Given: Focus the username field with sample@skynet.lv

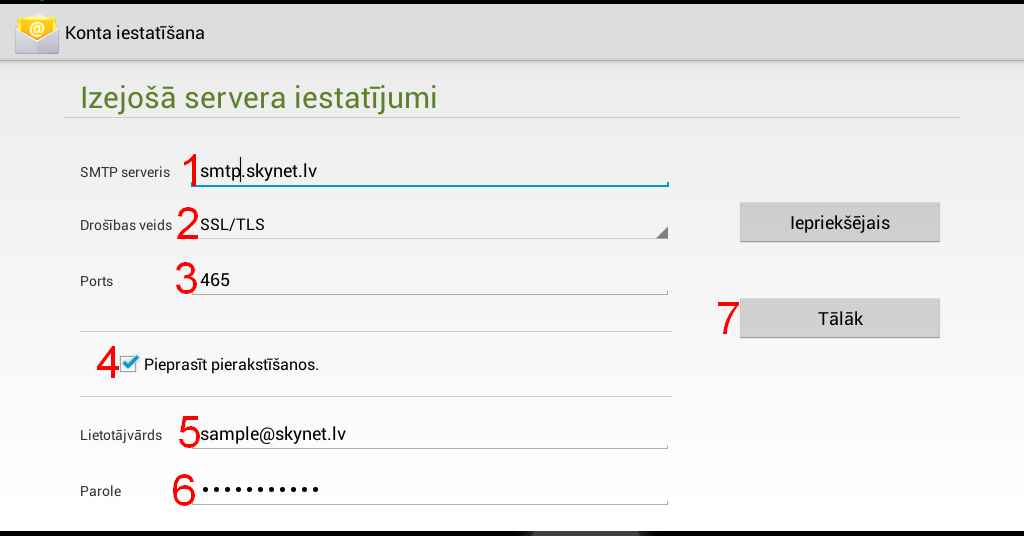Looking at the screenshot, I should pos(430,434).
